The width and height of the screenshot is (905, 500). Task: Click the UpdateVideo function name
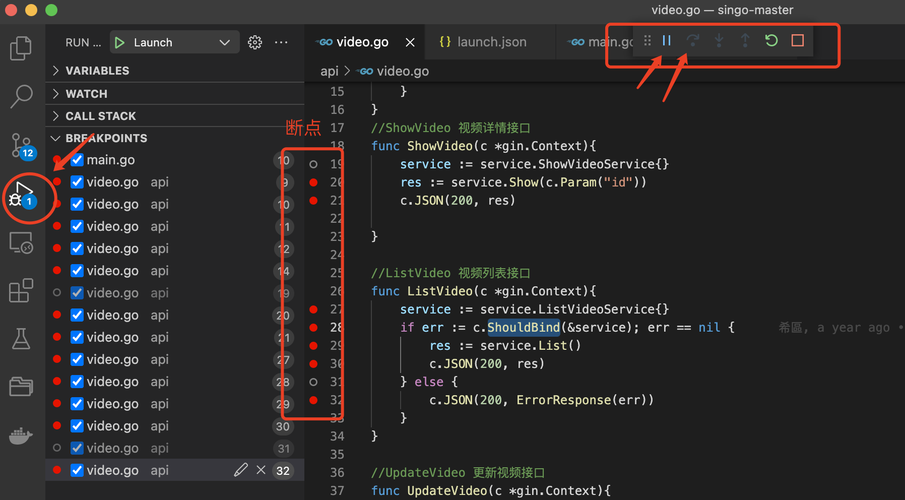click(x=447, y=491)
